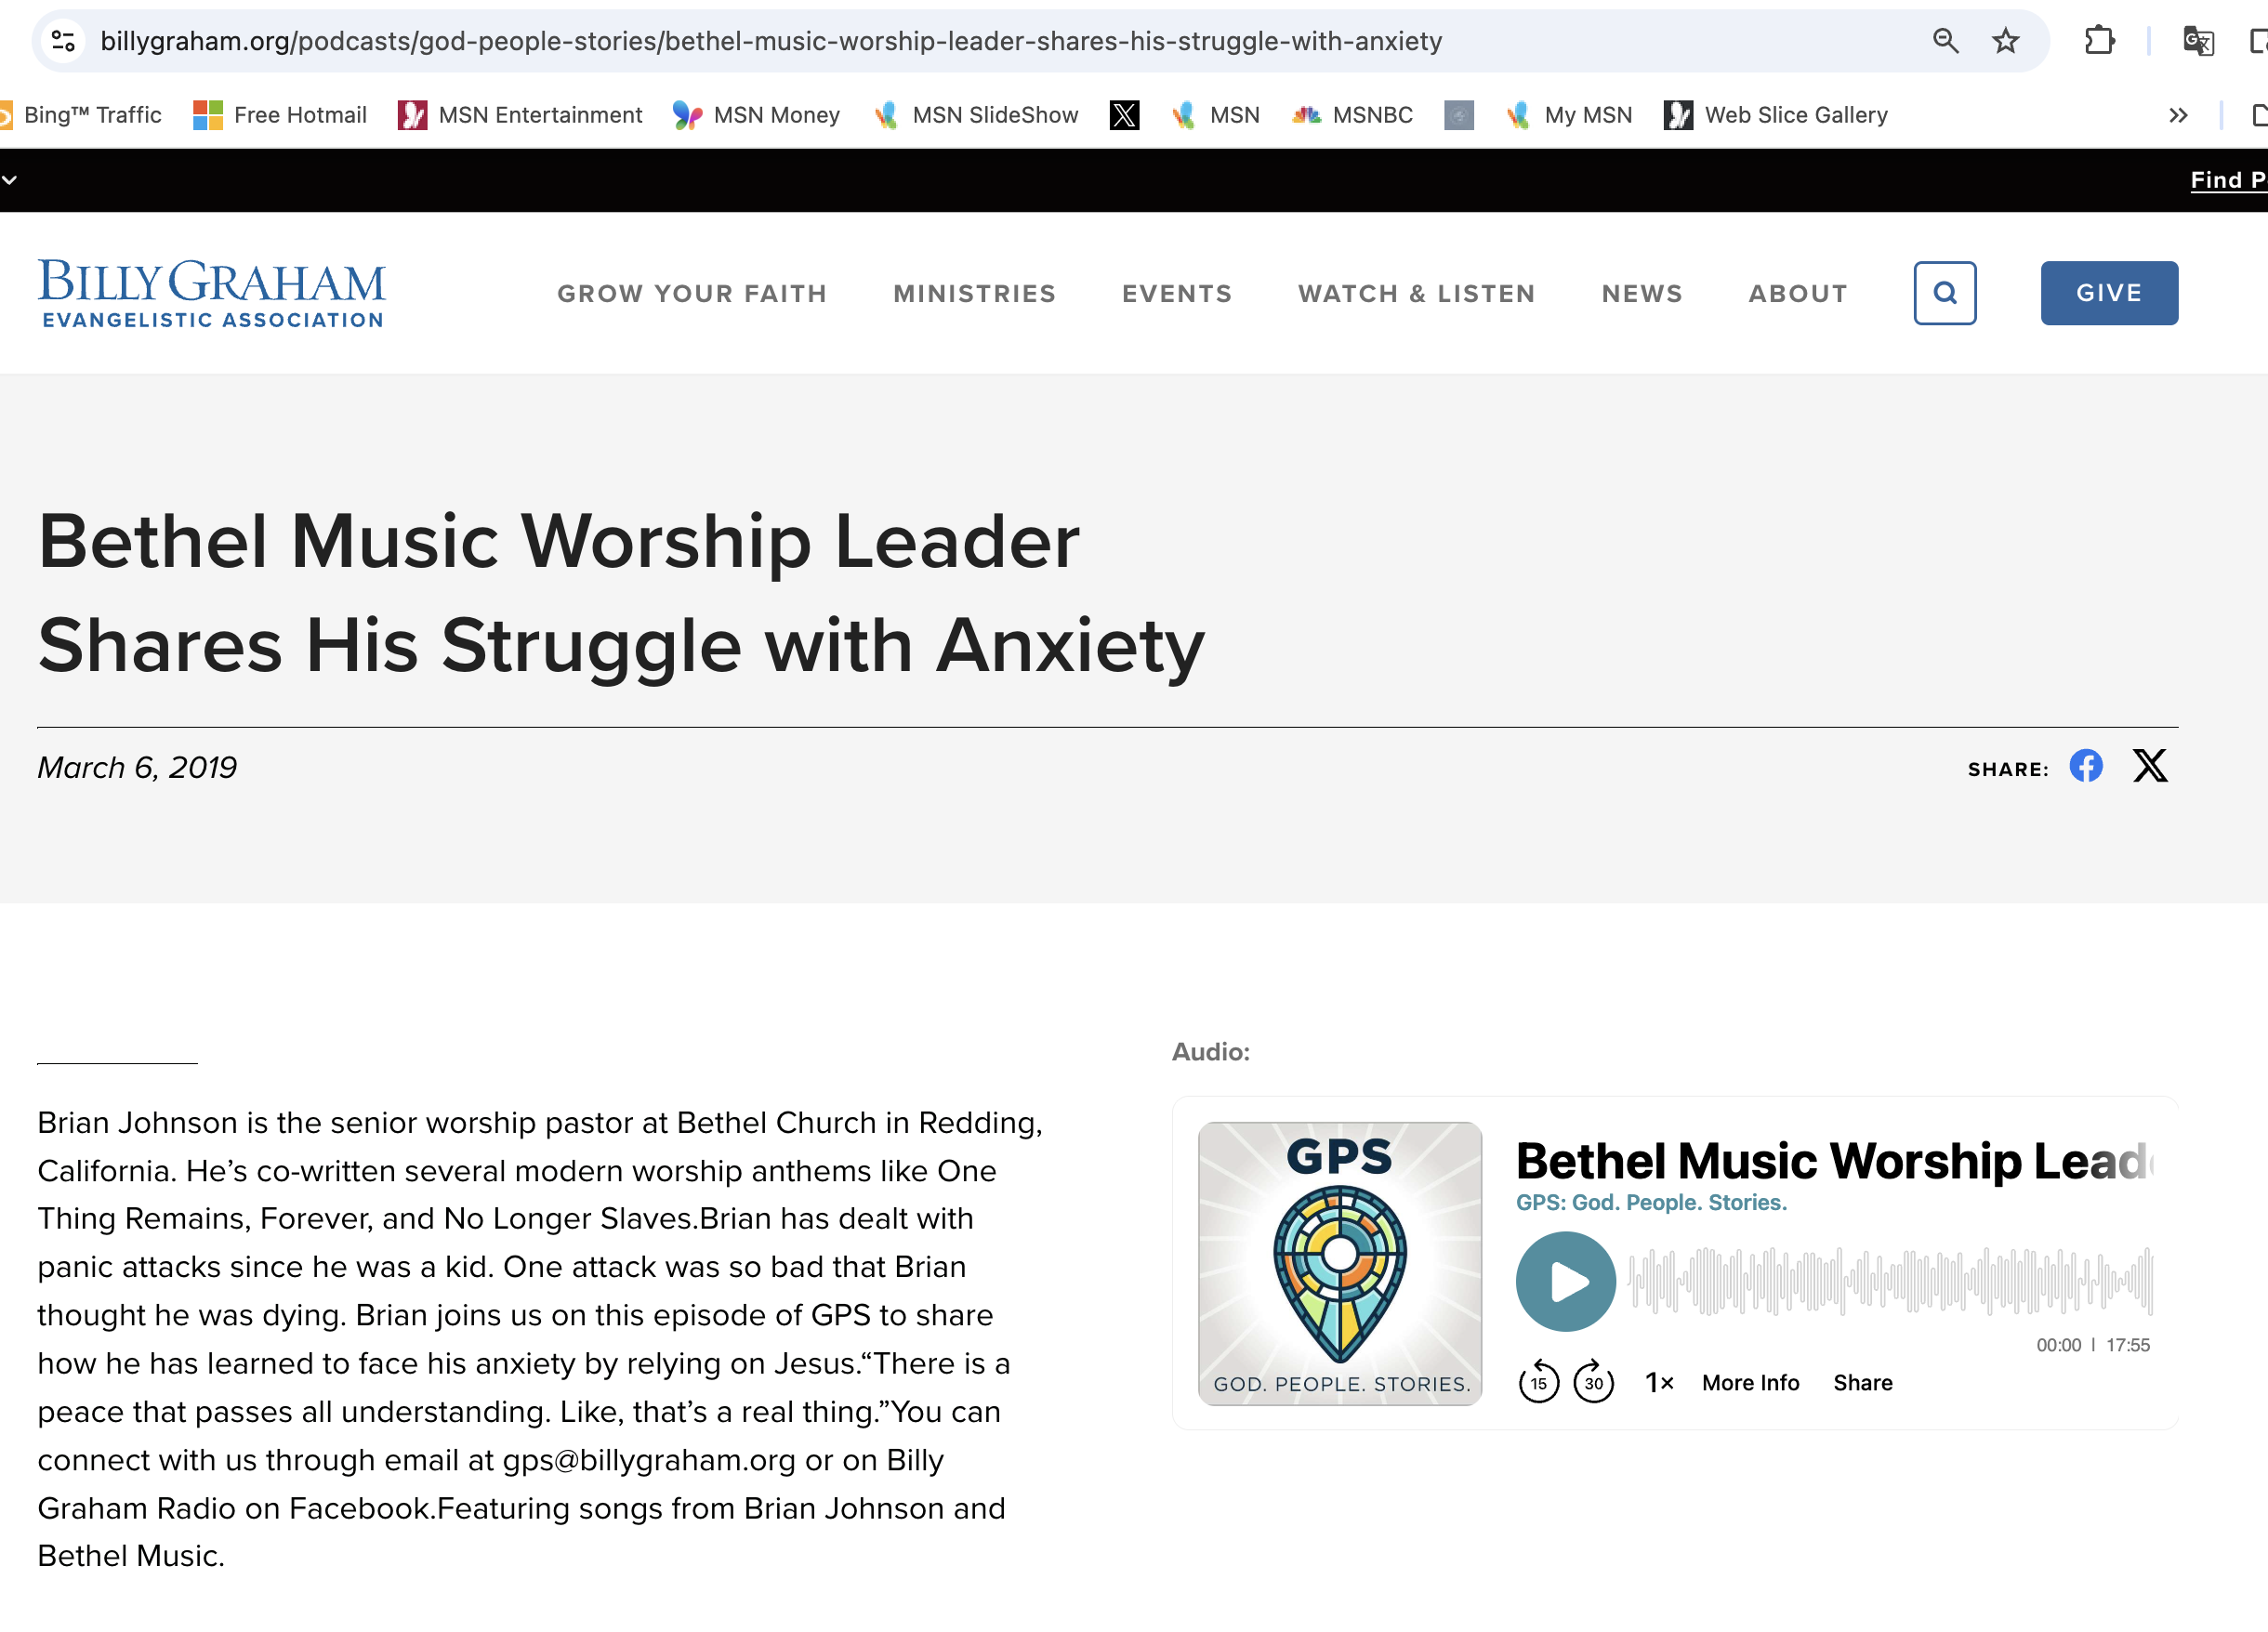
Task: Play the podcast episode
Action: [x=1565, y=1281]
